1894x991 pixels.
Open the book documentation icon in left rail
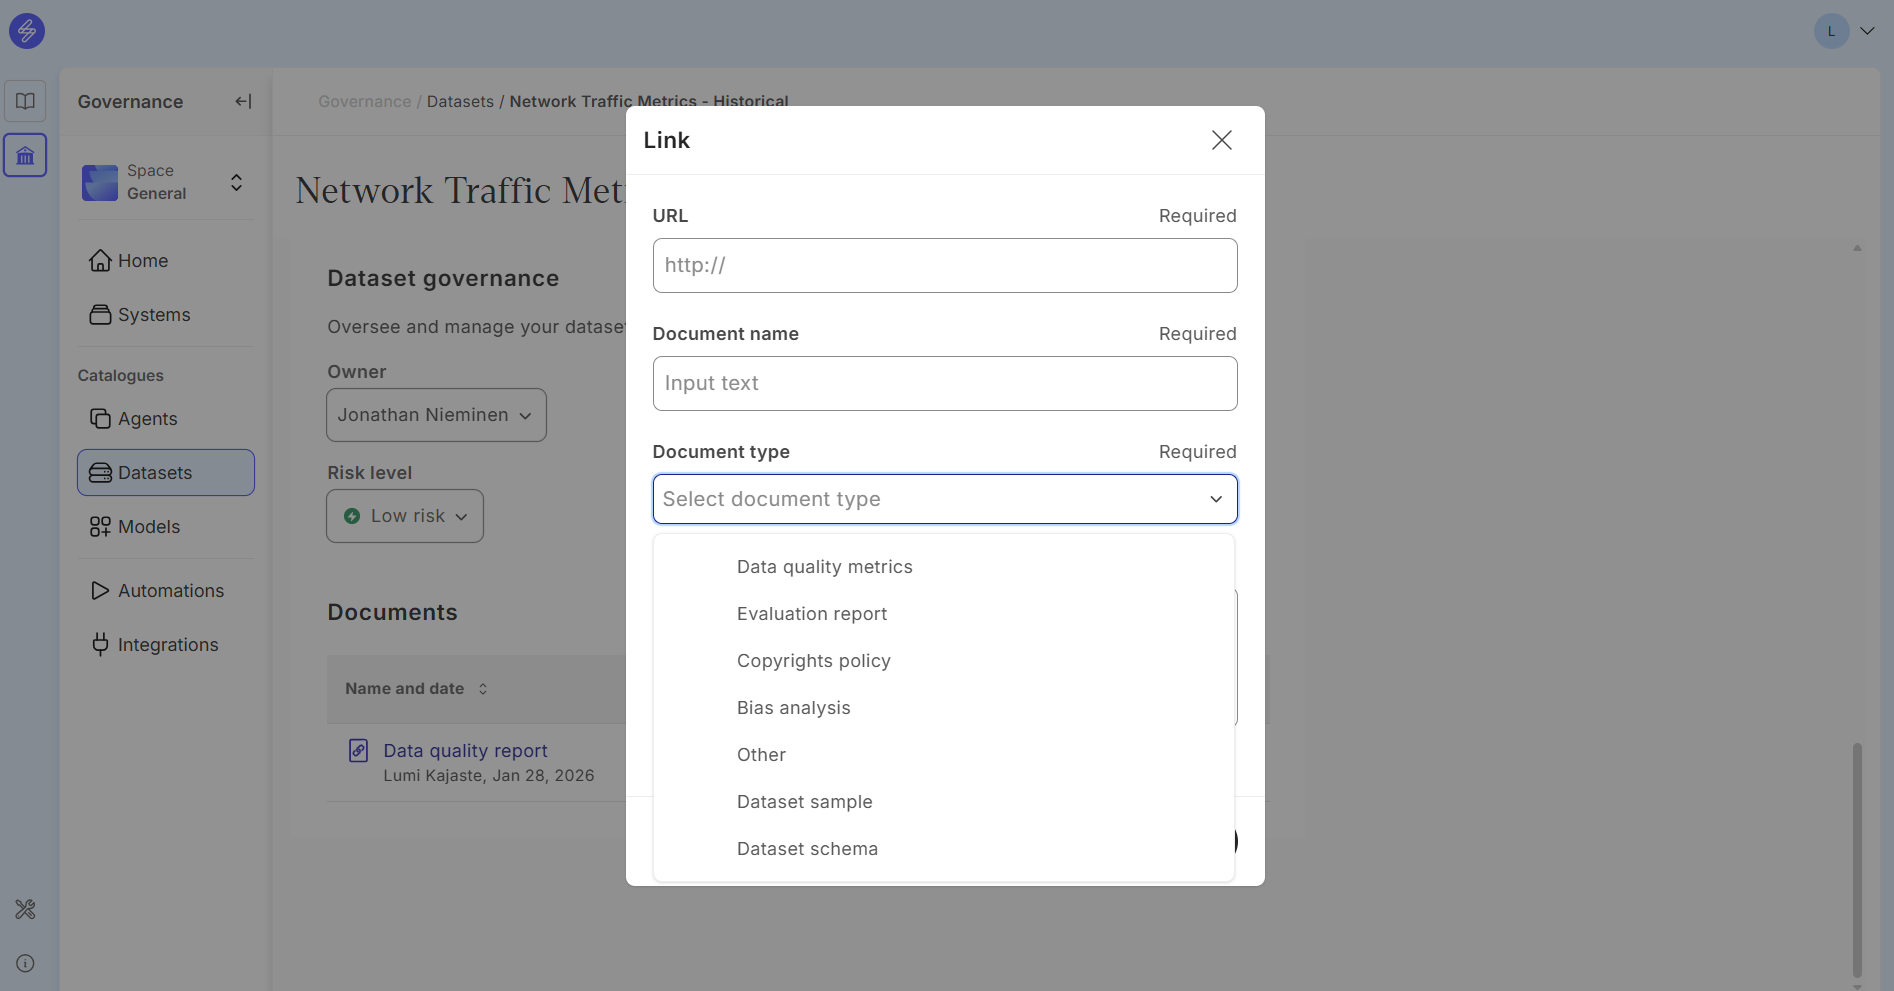coord(25,101)
